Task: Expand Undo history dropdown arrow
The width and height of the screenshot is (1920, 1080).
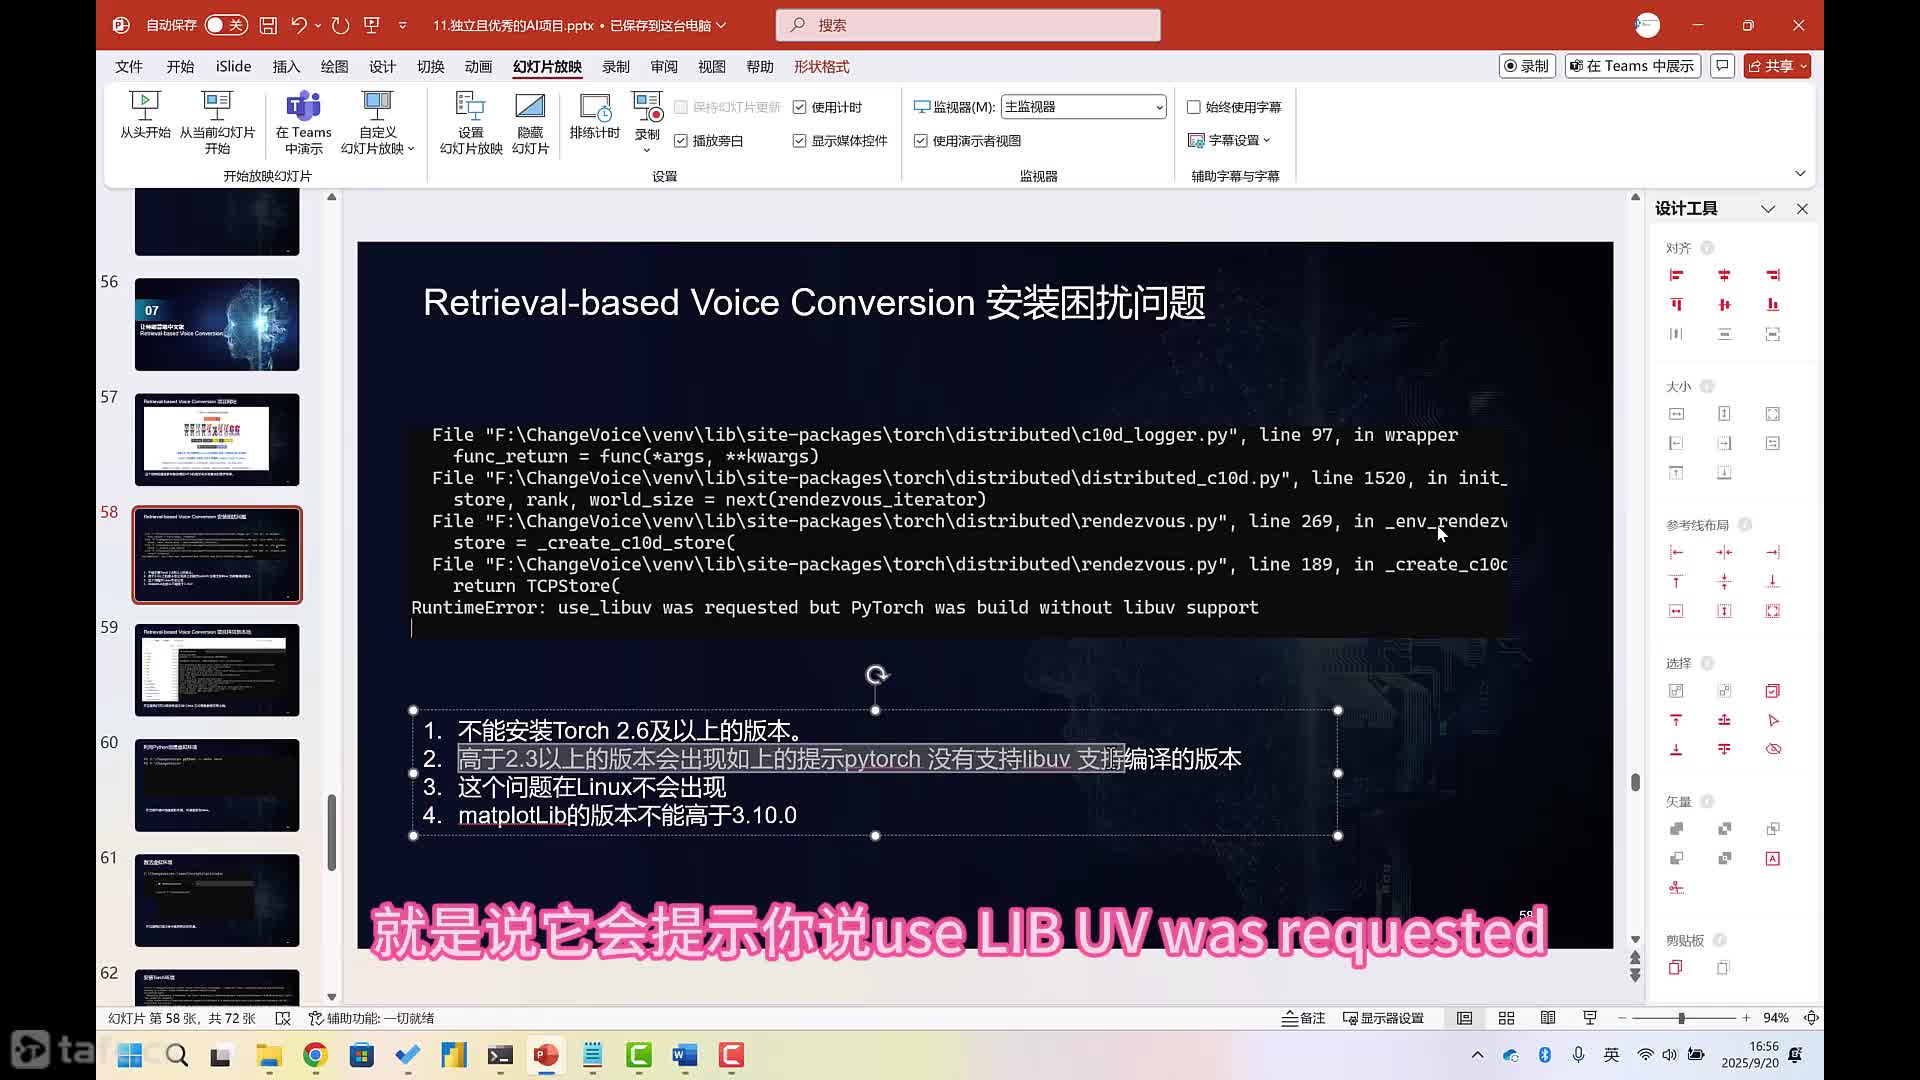Action: click(x=318, y=25)
